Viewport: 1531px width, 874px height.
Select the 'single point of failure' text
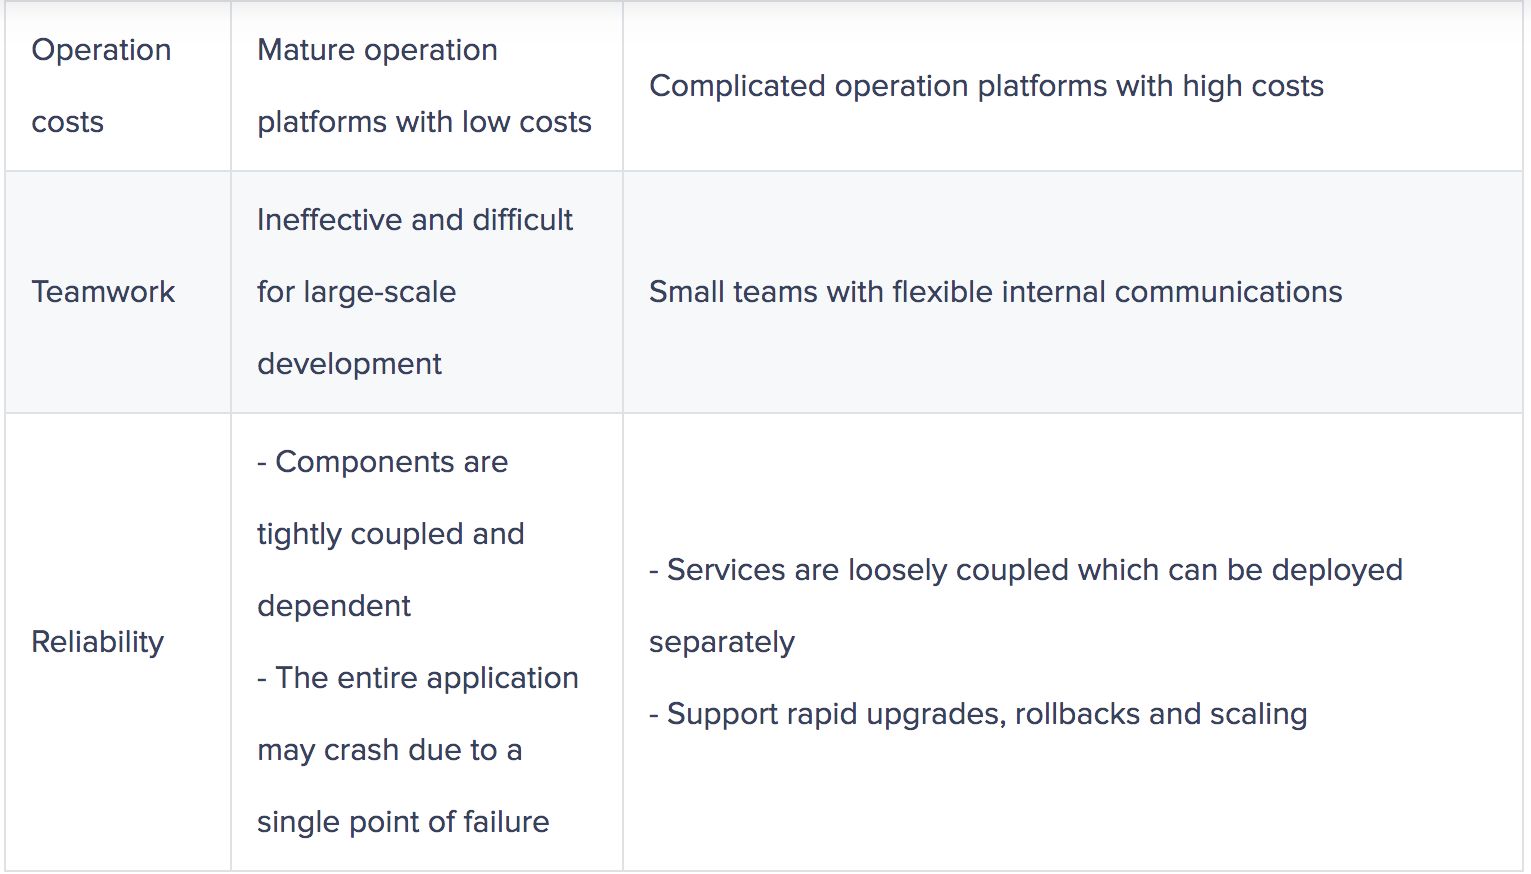tap(403, 822)
